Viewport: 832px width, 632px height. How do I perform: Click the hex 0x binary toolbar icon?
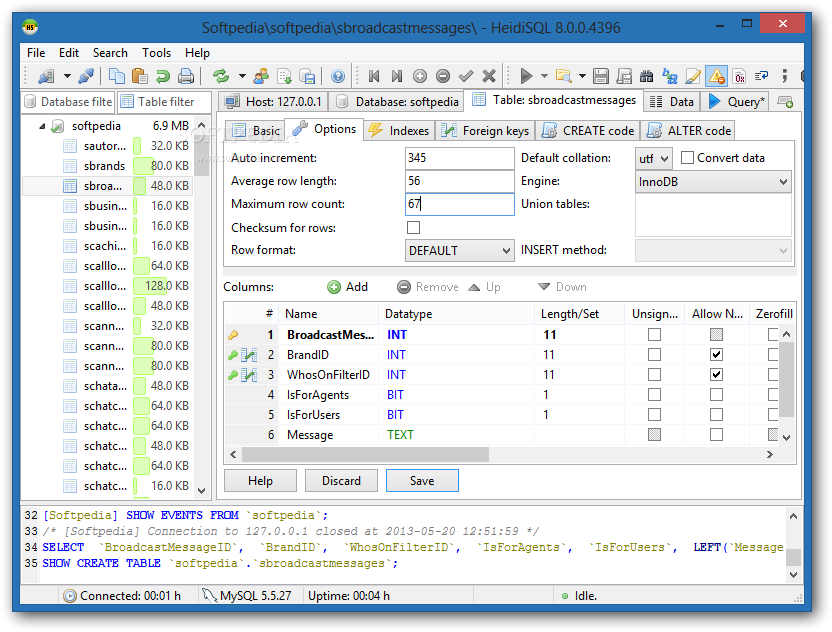(x=739, y=76)
